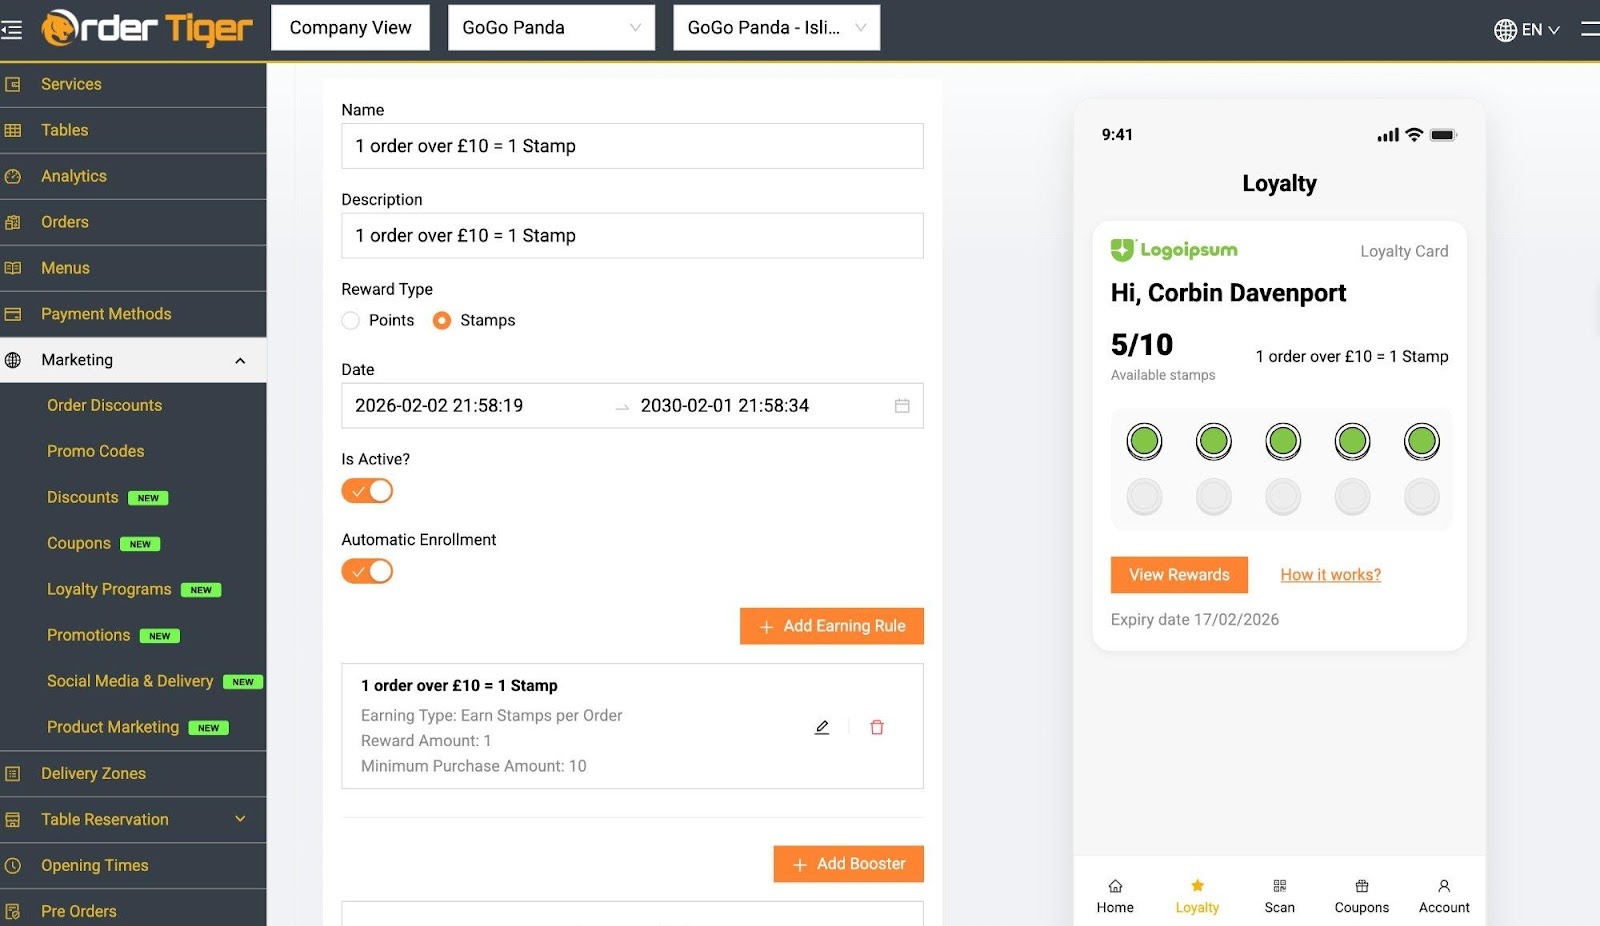Click the Pre Orders icon
The width and height of the screenshot is (1600, 926).
pos(13,911)
